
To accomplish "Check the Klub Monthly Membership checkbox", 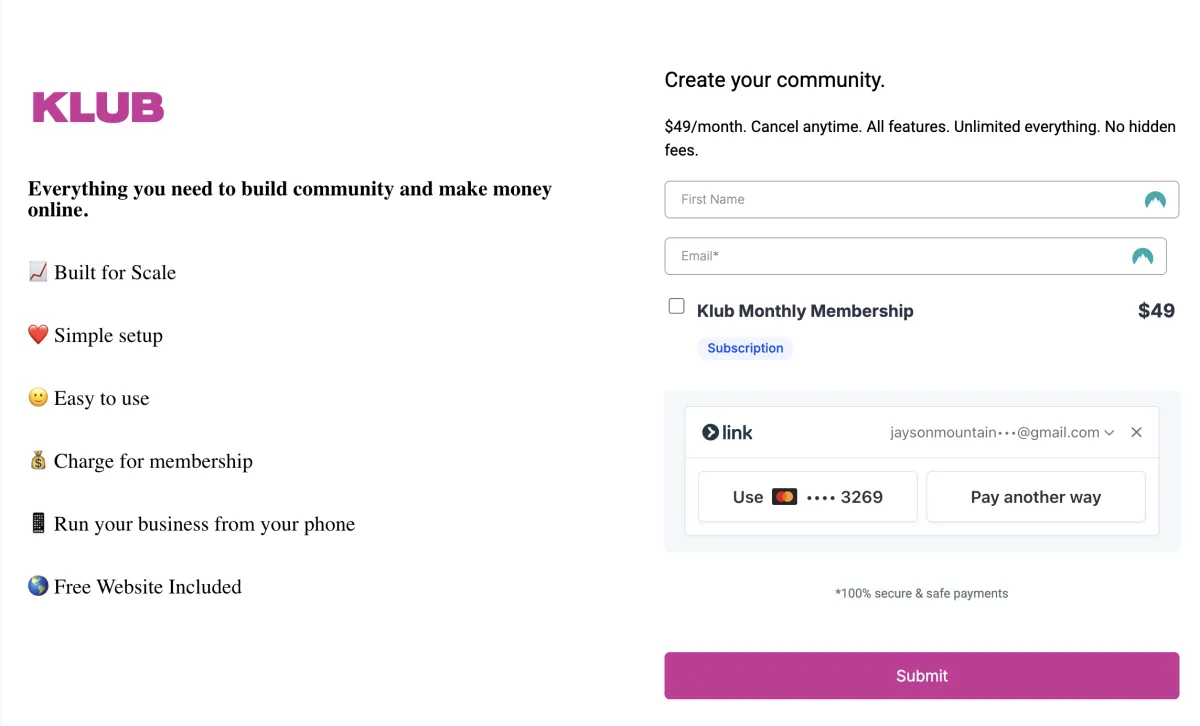I will pyautogui.click(x=677, y=306).
